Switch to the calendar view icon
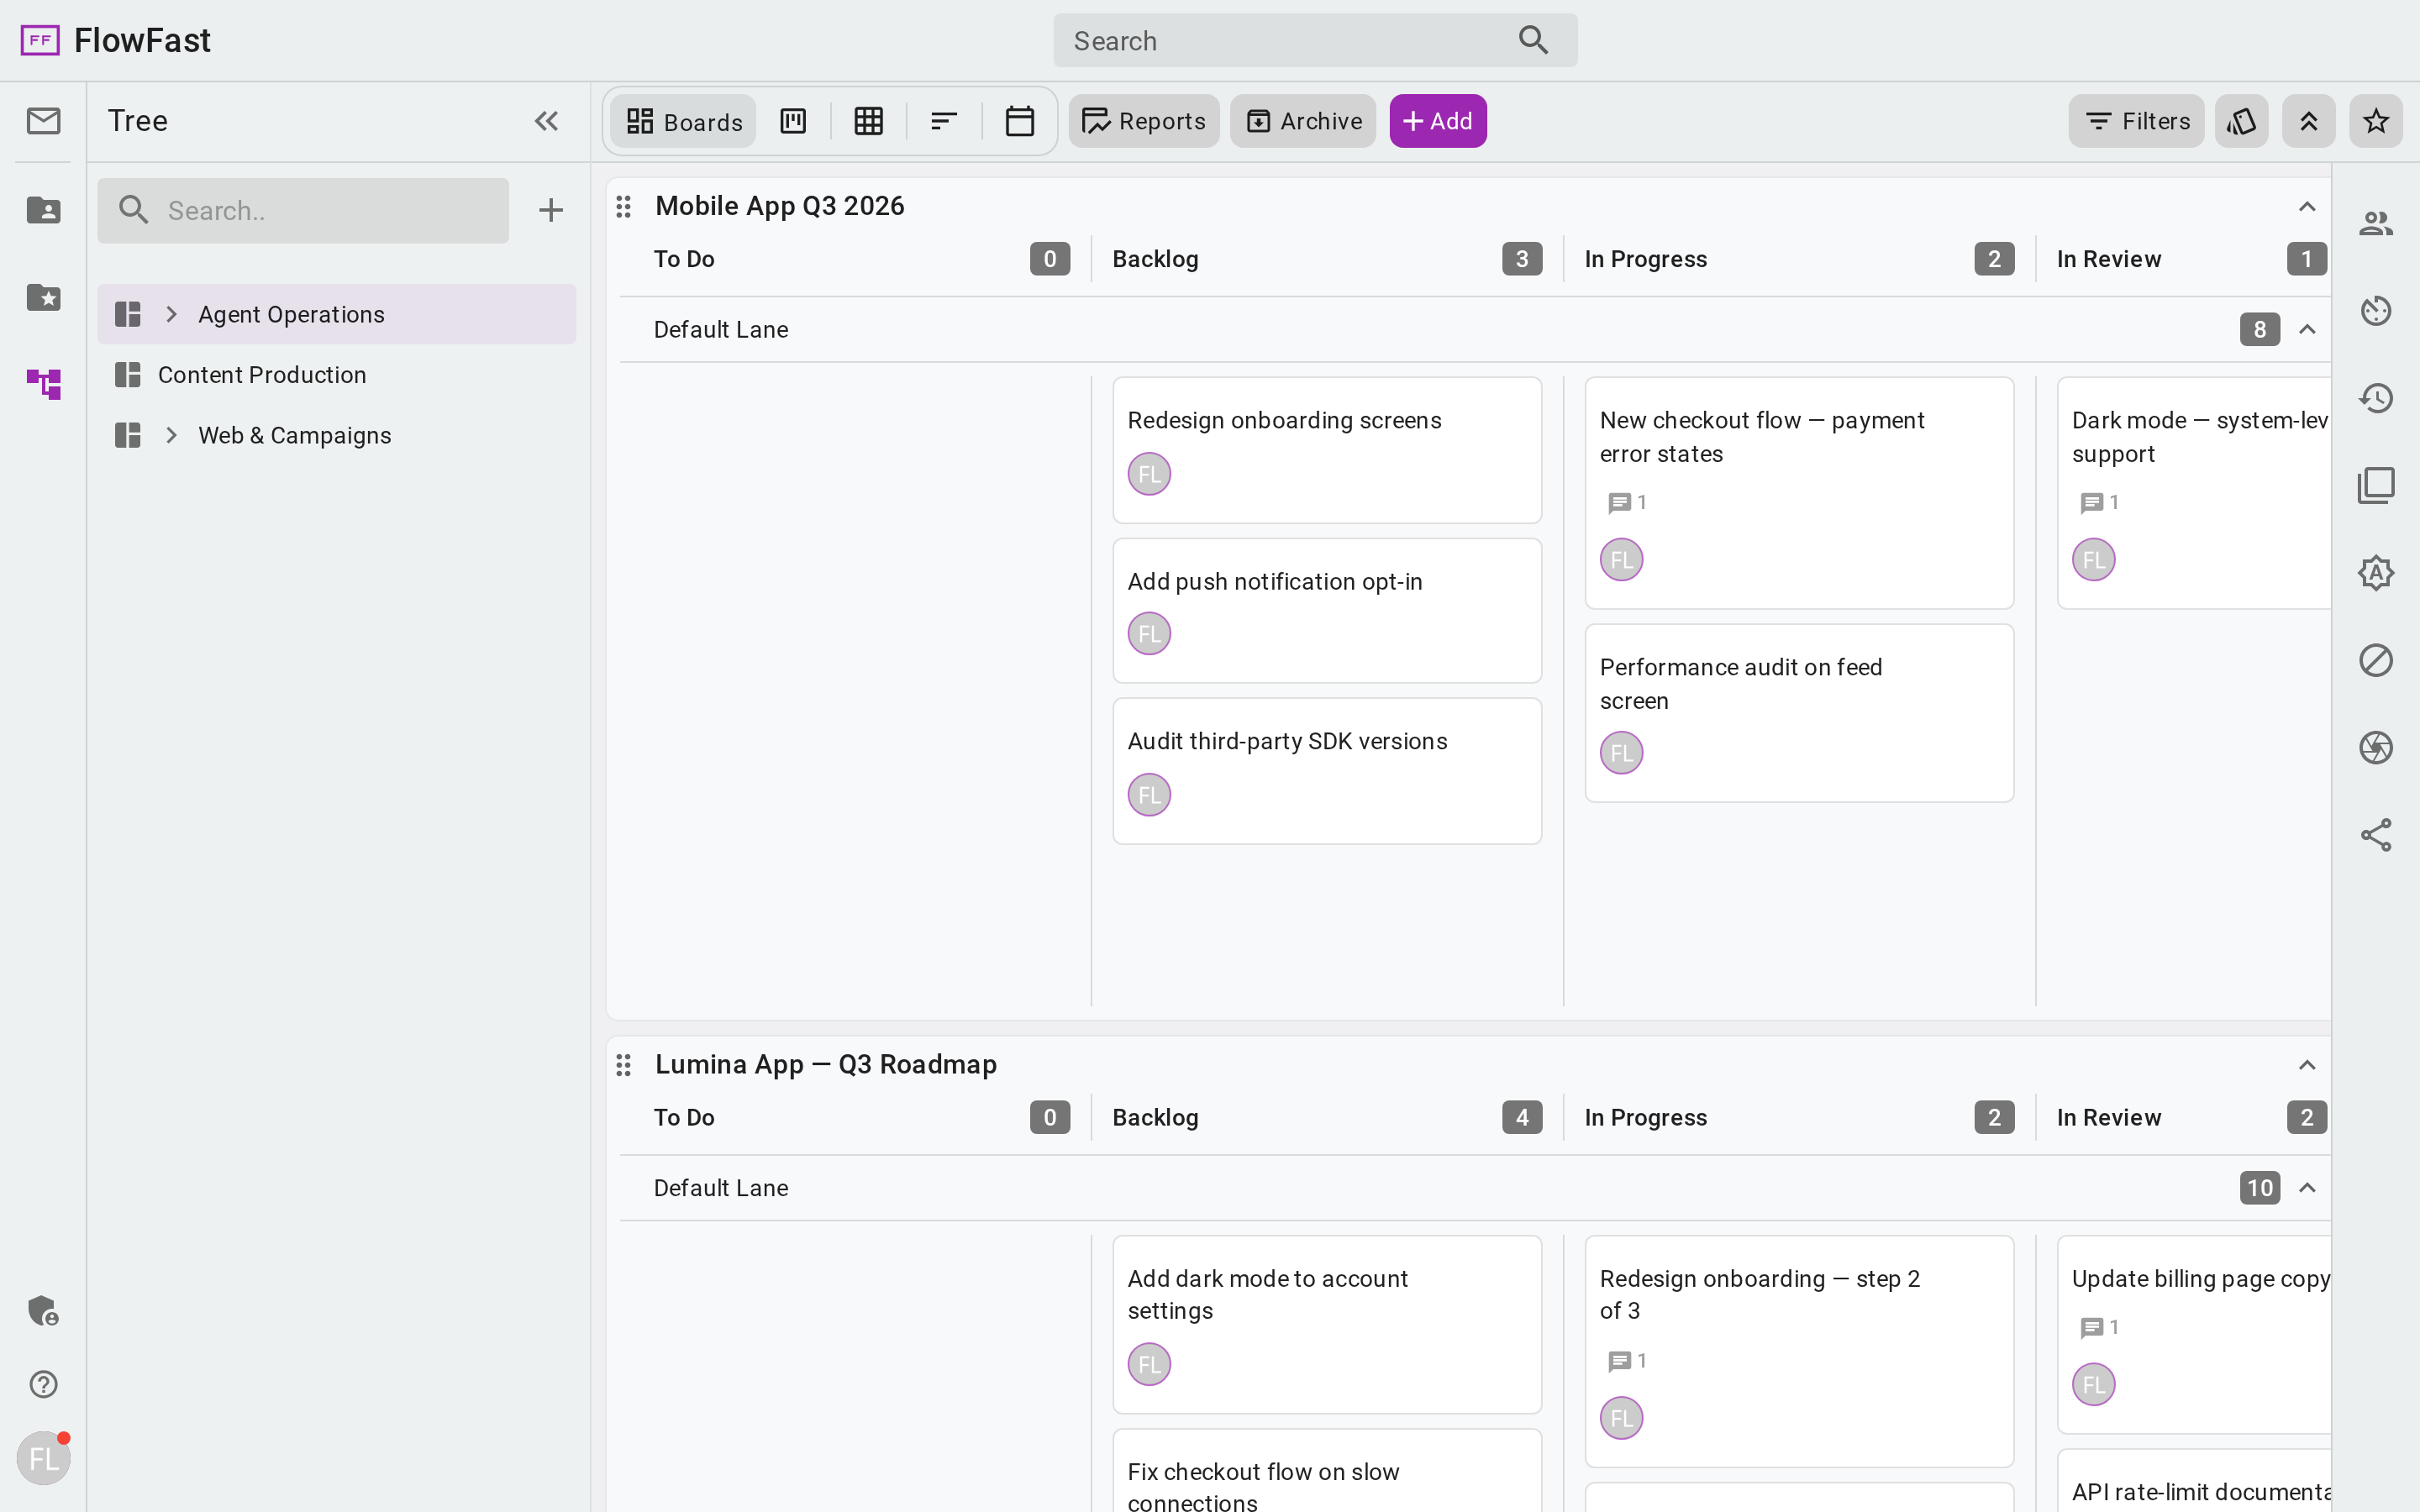Screen dimensions: 2420x1512 pos(1019,121)
